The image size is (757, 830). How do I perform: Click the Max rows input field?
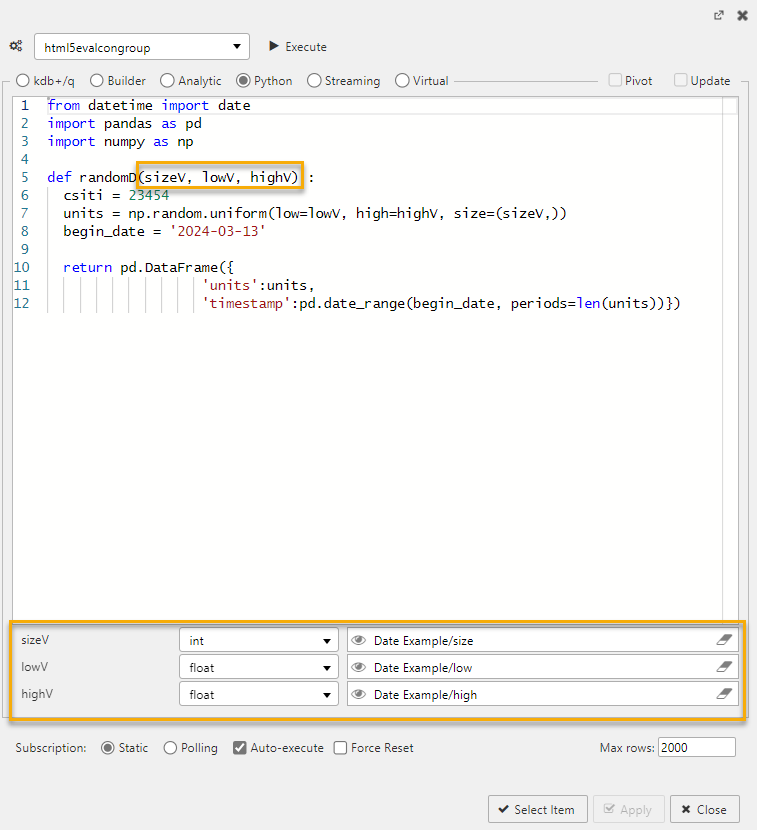pyautogui.click(x=696, y=747)
